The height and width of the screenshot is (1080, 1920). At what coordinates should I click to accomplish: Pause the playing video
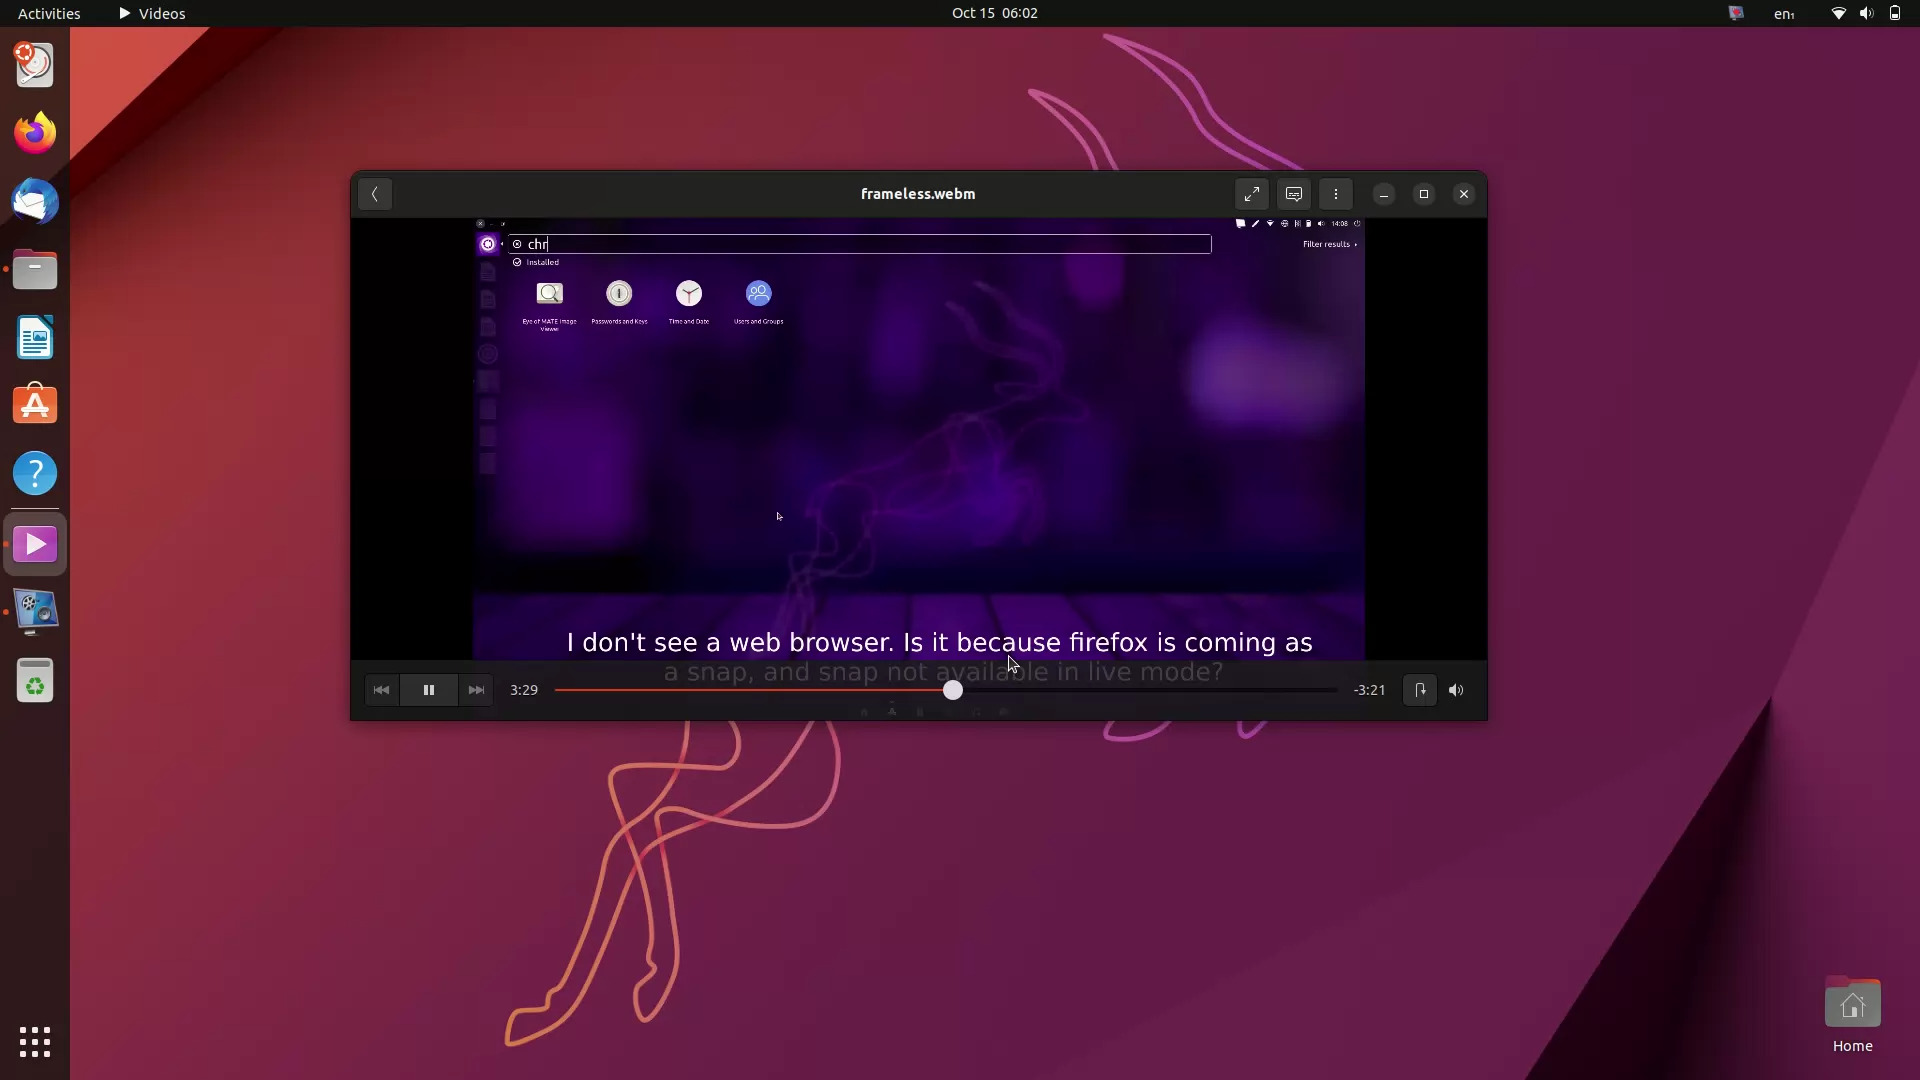tap(427, 690)
